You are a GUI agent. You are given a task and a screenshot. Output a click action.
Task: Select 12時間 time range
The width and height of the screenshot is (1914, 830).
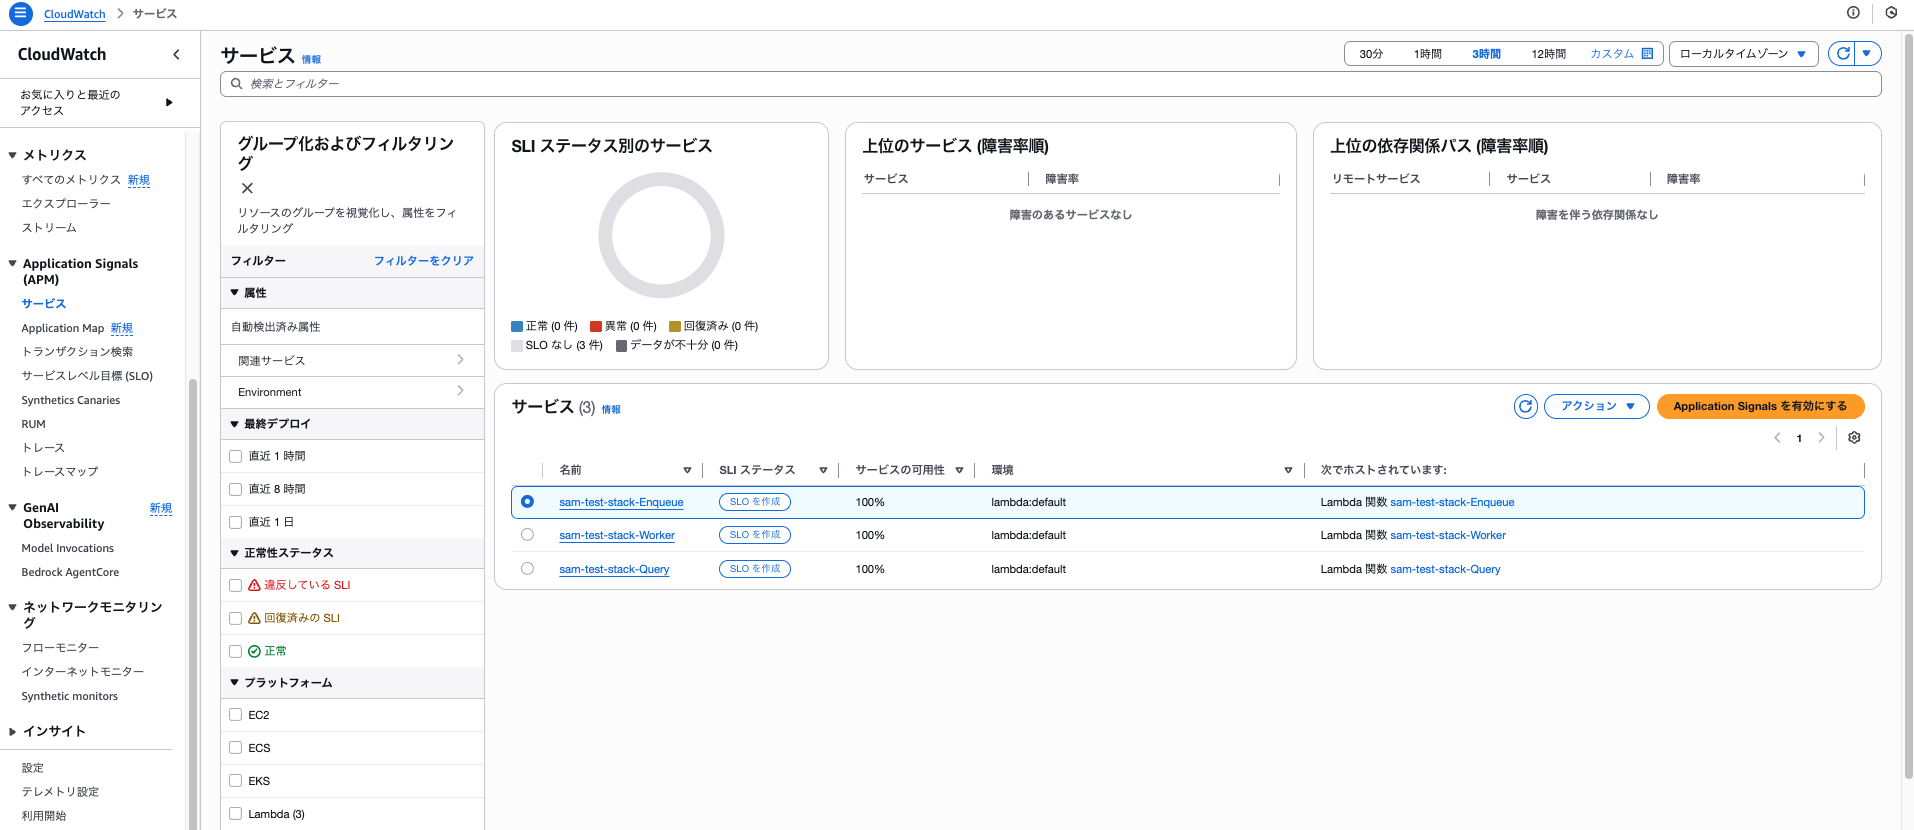point(1548,54)
